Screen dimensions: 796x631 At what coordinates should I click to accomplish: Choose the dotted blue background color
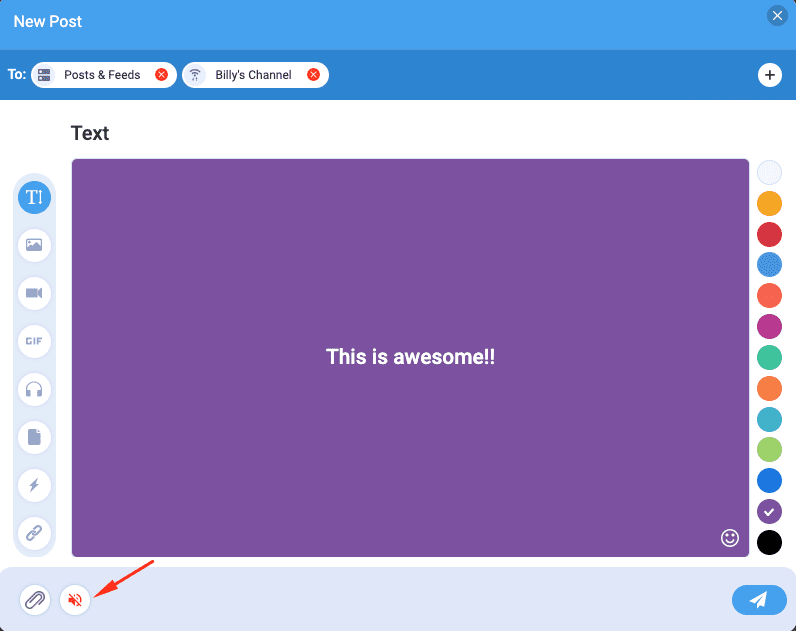(x=769, y=265)
